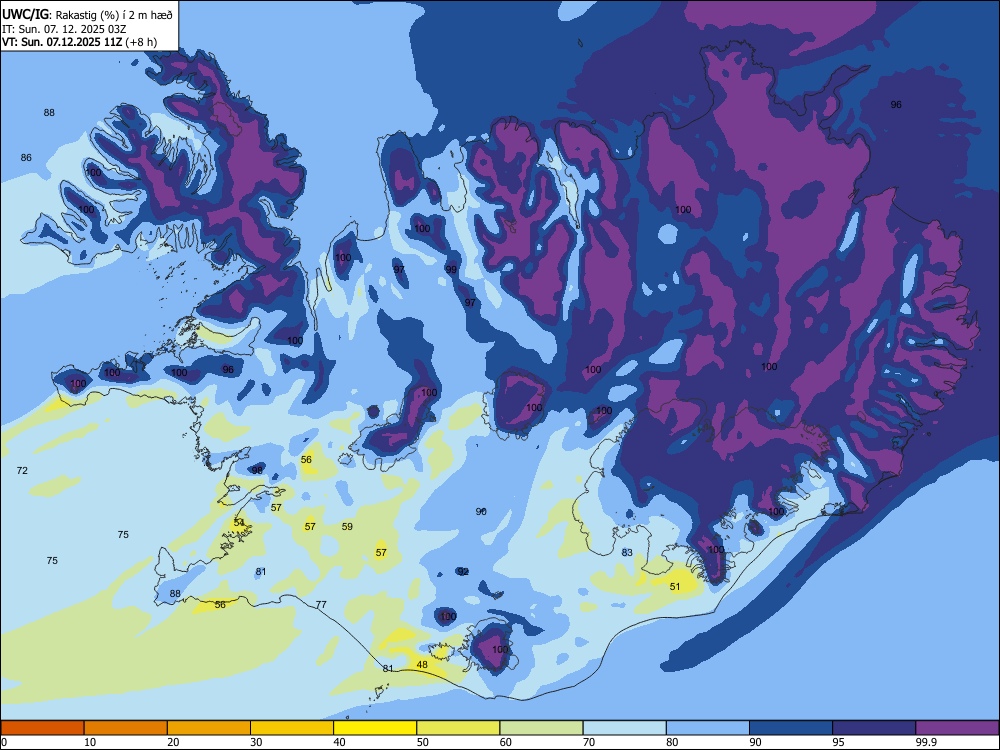
Task: Click the legend tick label '10'
Action: [90, 742]
